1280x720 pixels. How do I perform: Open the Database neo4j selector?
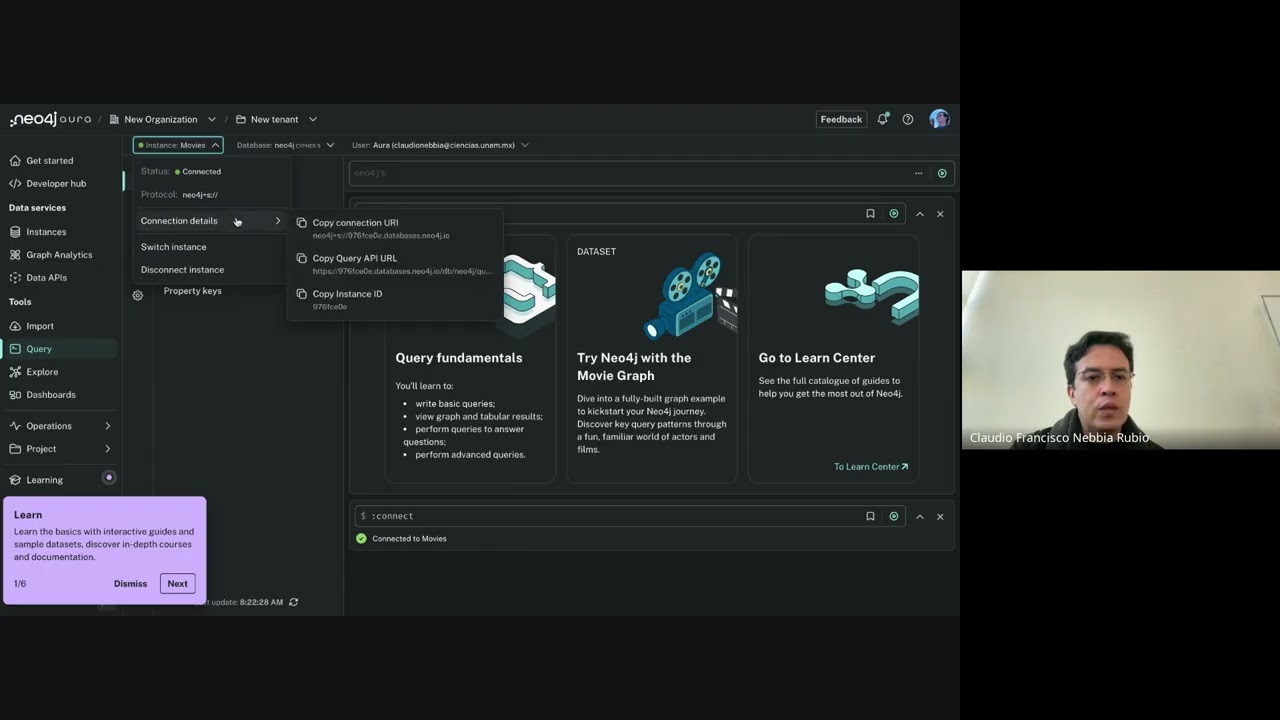285,145
